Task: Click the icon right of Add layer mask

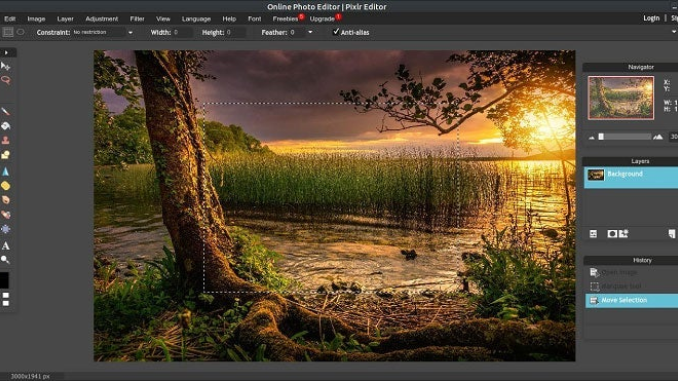Action: coord(624,234)
